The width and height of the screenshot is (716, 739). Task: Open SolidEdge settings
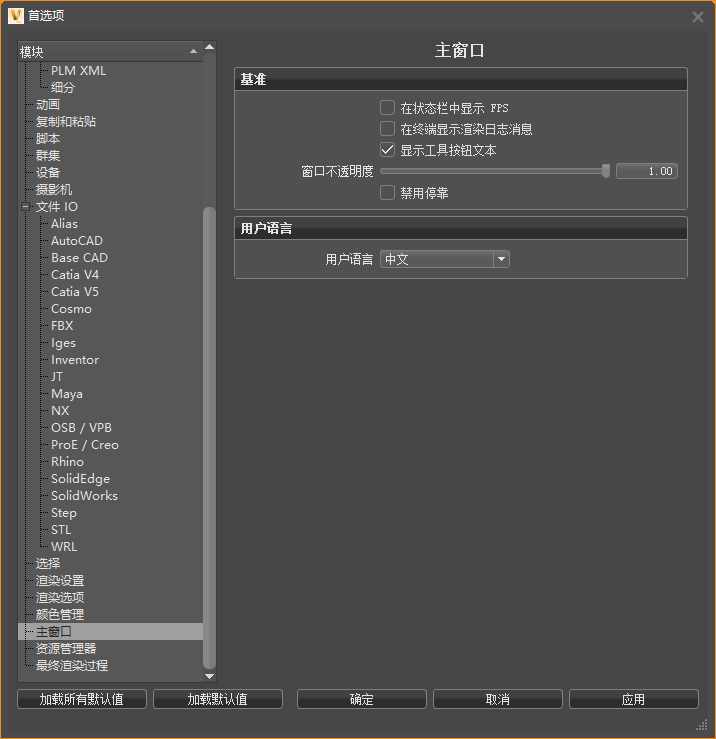[80, 478]
